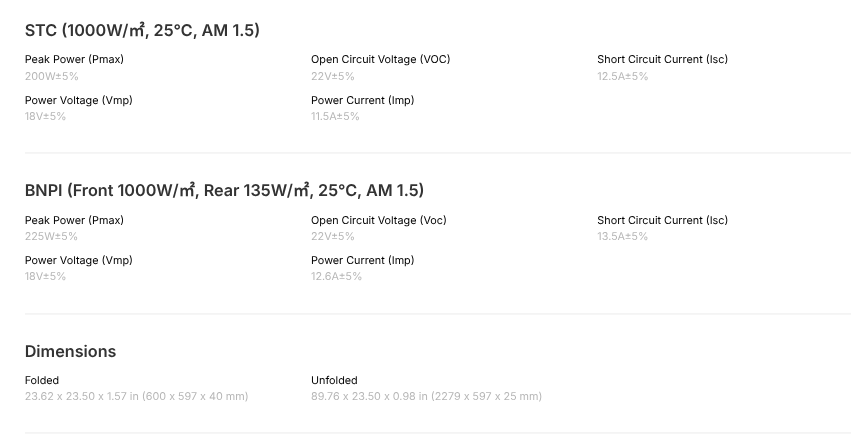Click the Open Circuit Voltage (Voc) label under BNPI
The width and height of the screenshot is (855, 443).
coord(379,220)
